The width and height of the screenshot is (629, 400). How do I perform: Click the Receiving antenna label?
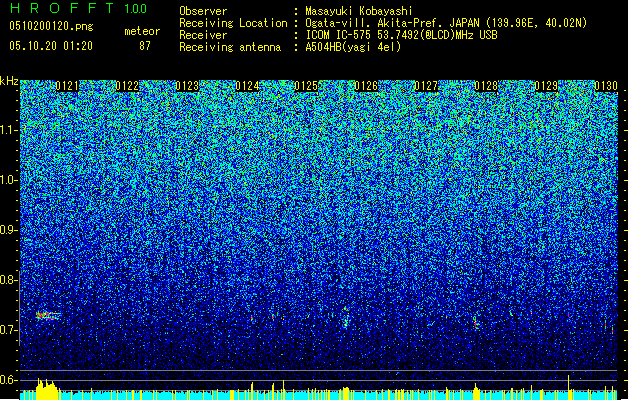(x=230, y=47)
